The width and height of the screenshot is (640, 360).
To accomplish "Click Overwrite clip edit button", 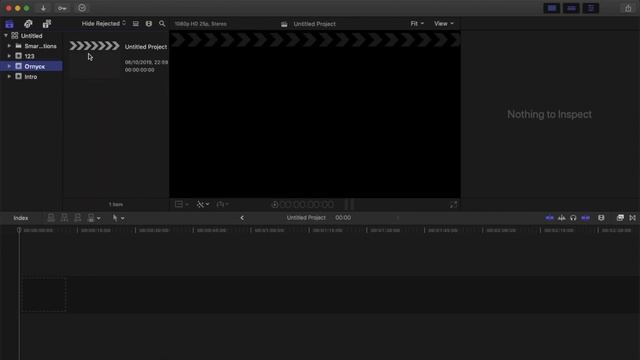I will tap(91, 218).
